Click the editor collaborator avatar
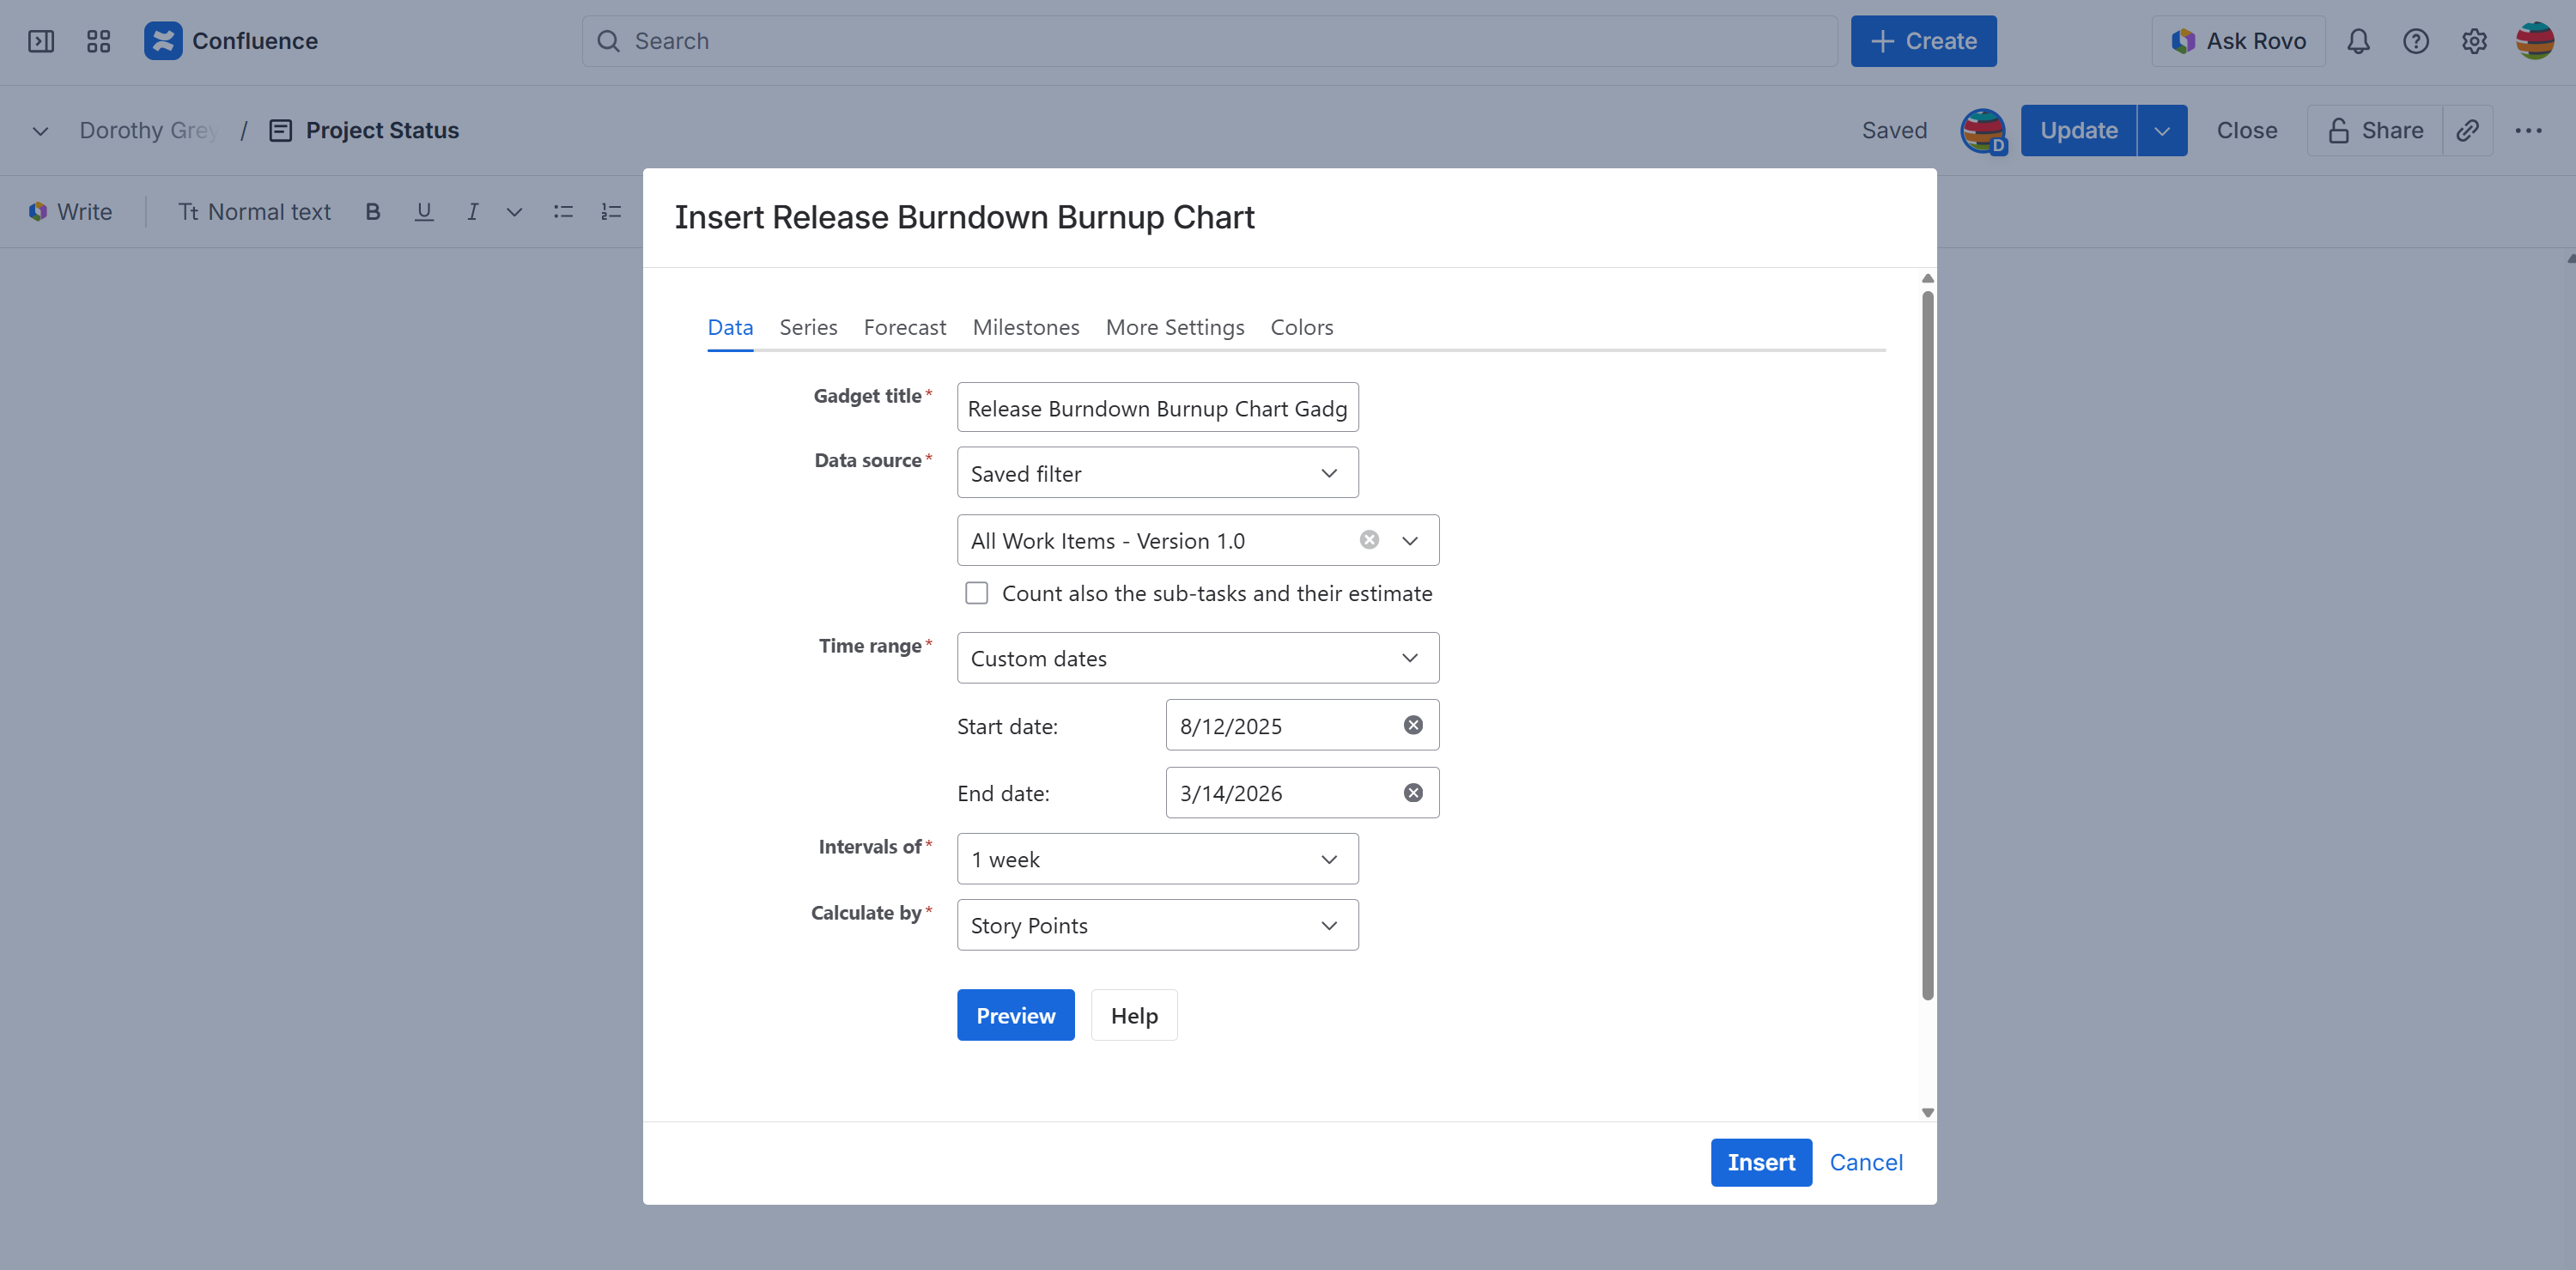This screenshot has height=1270, width=2576. click(x=1983, y=131)
